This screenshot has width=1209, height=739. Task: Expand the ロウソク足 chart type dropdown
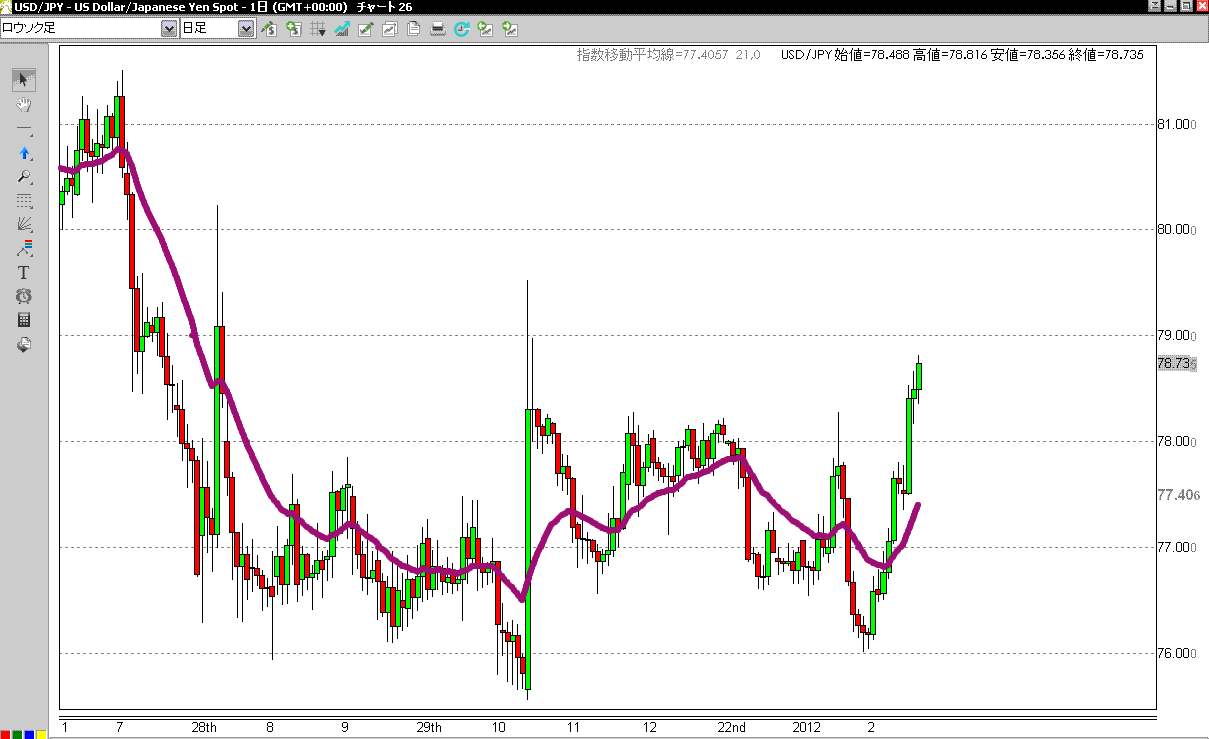(x=168, y=29)
